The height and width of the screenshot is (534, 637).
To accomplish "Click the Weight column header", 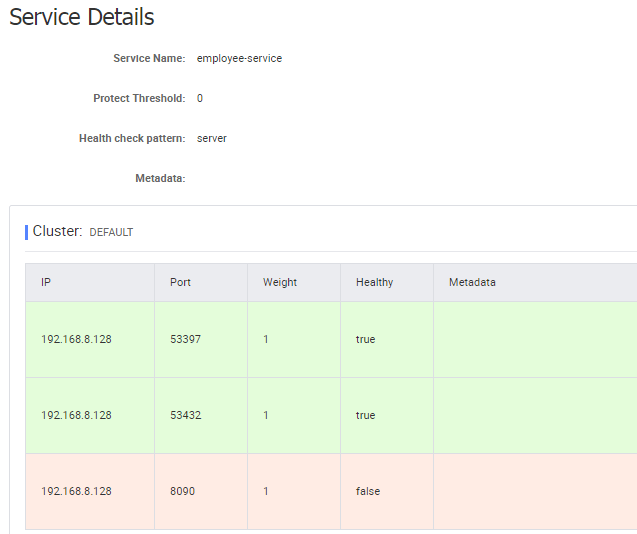I will coord(280,283).
